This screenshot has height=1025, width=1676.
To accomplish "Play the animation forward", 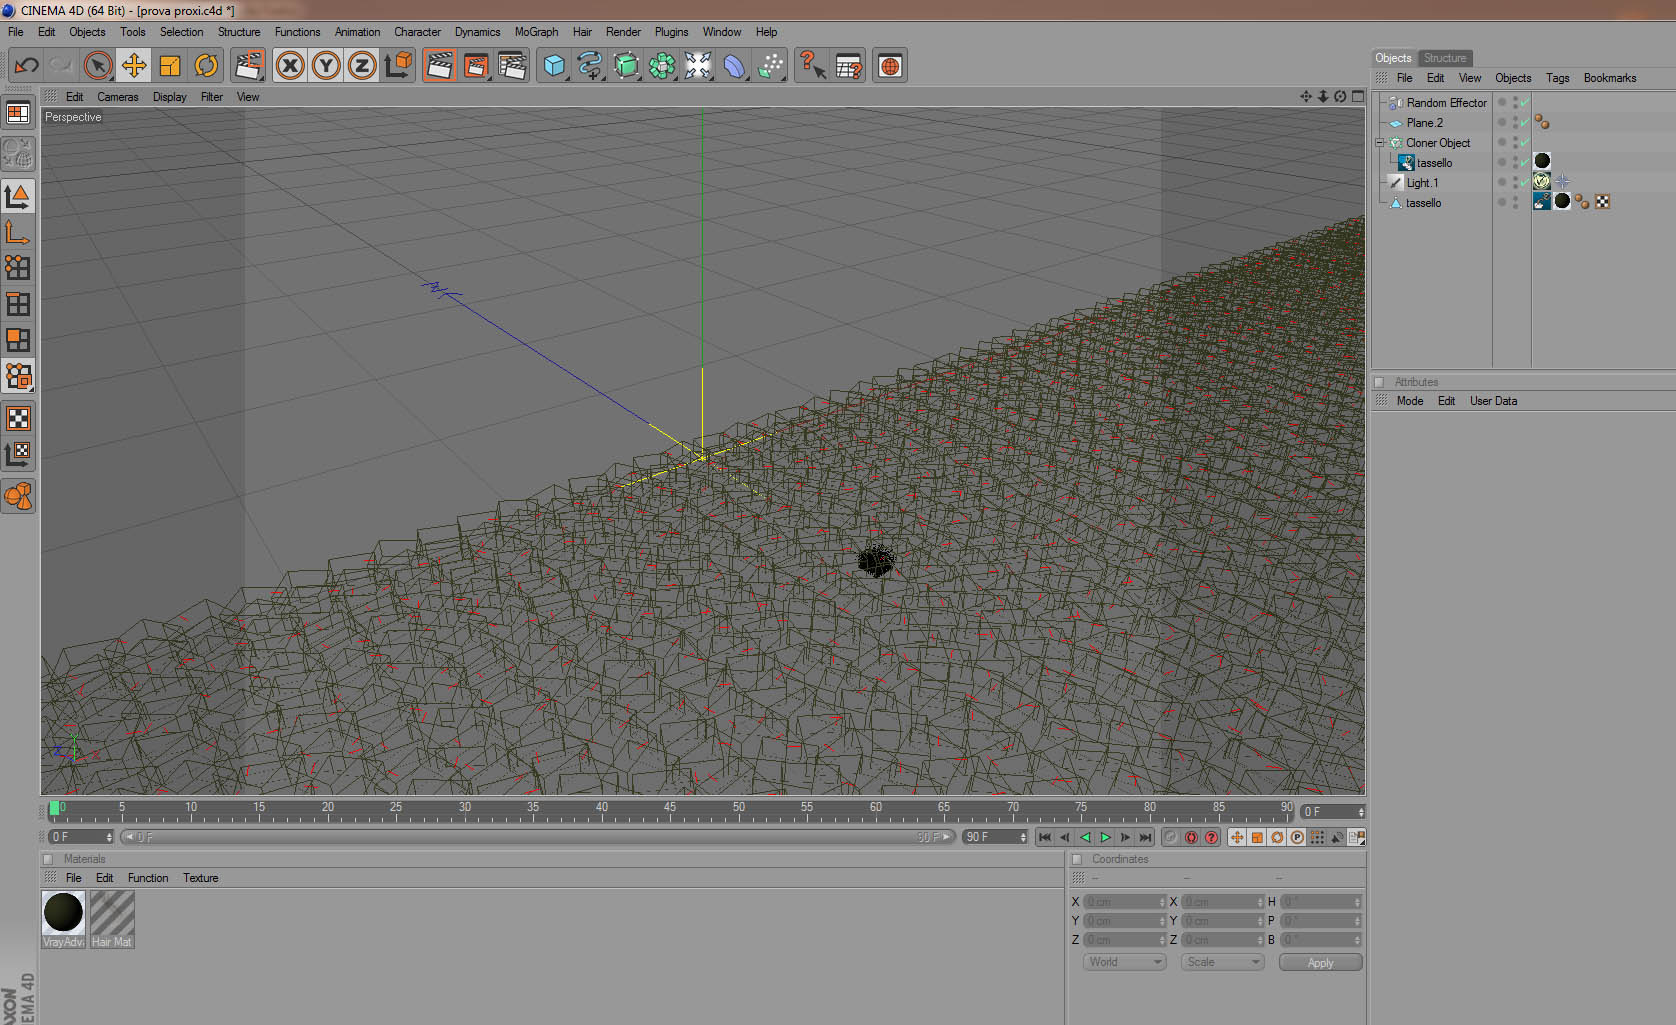I will tap(1105, 837).
